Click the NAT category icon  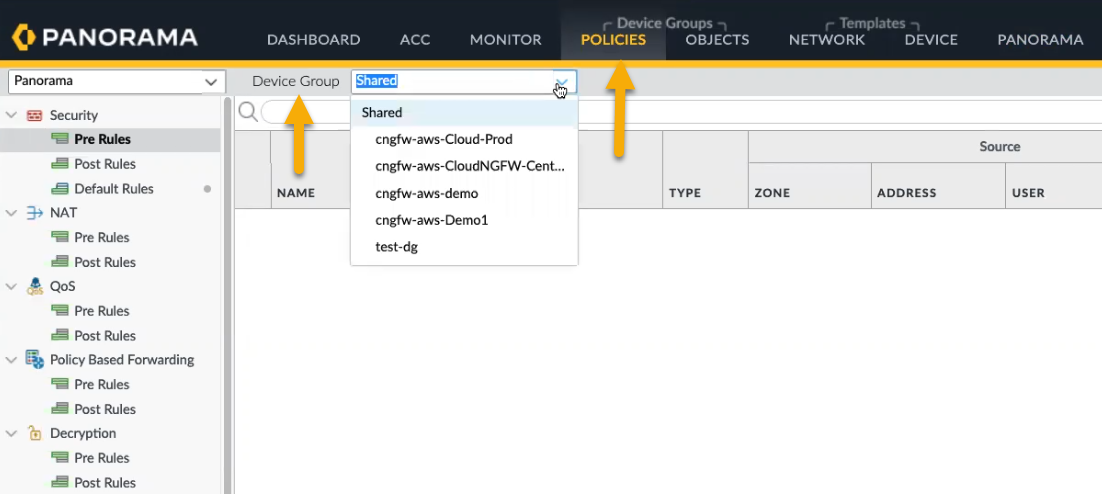[34, 213]
